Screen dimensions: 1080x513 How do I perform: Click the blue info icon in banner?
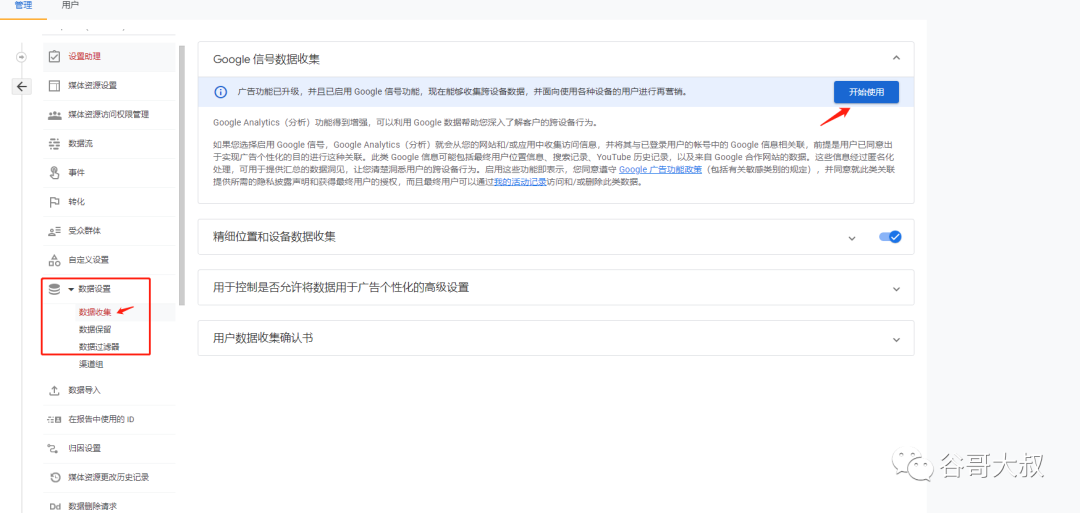tap(220, 92)
